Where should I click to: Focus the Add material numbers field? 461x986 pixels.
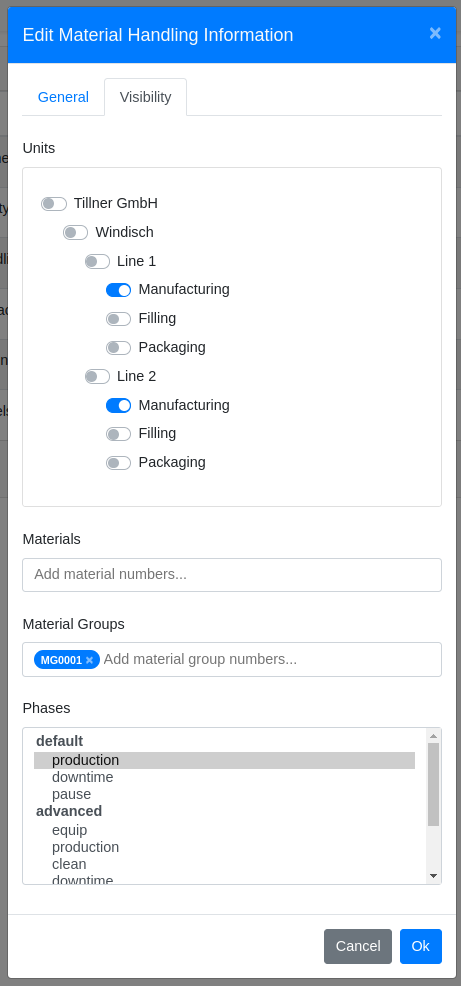tap(232, 575)
